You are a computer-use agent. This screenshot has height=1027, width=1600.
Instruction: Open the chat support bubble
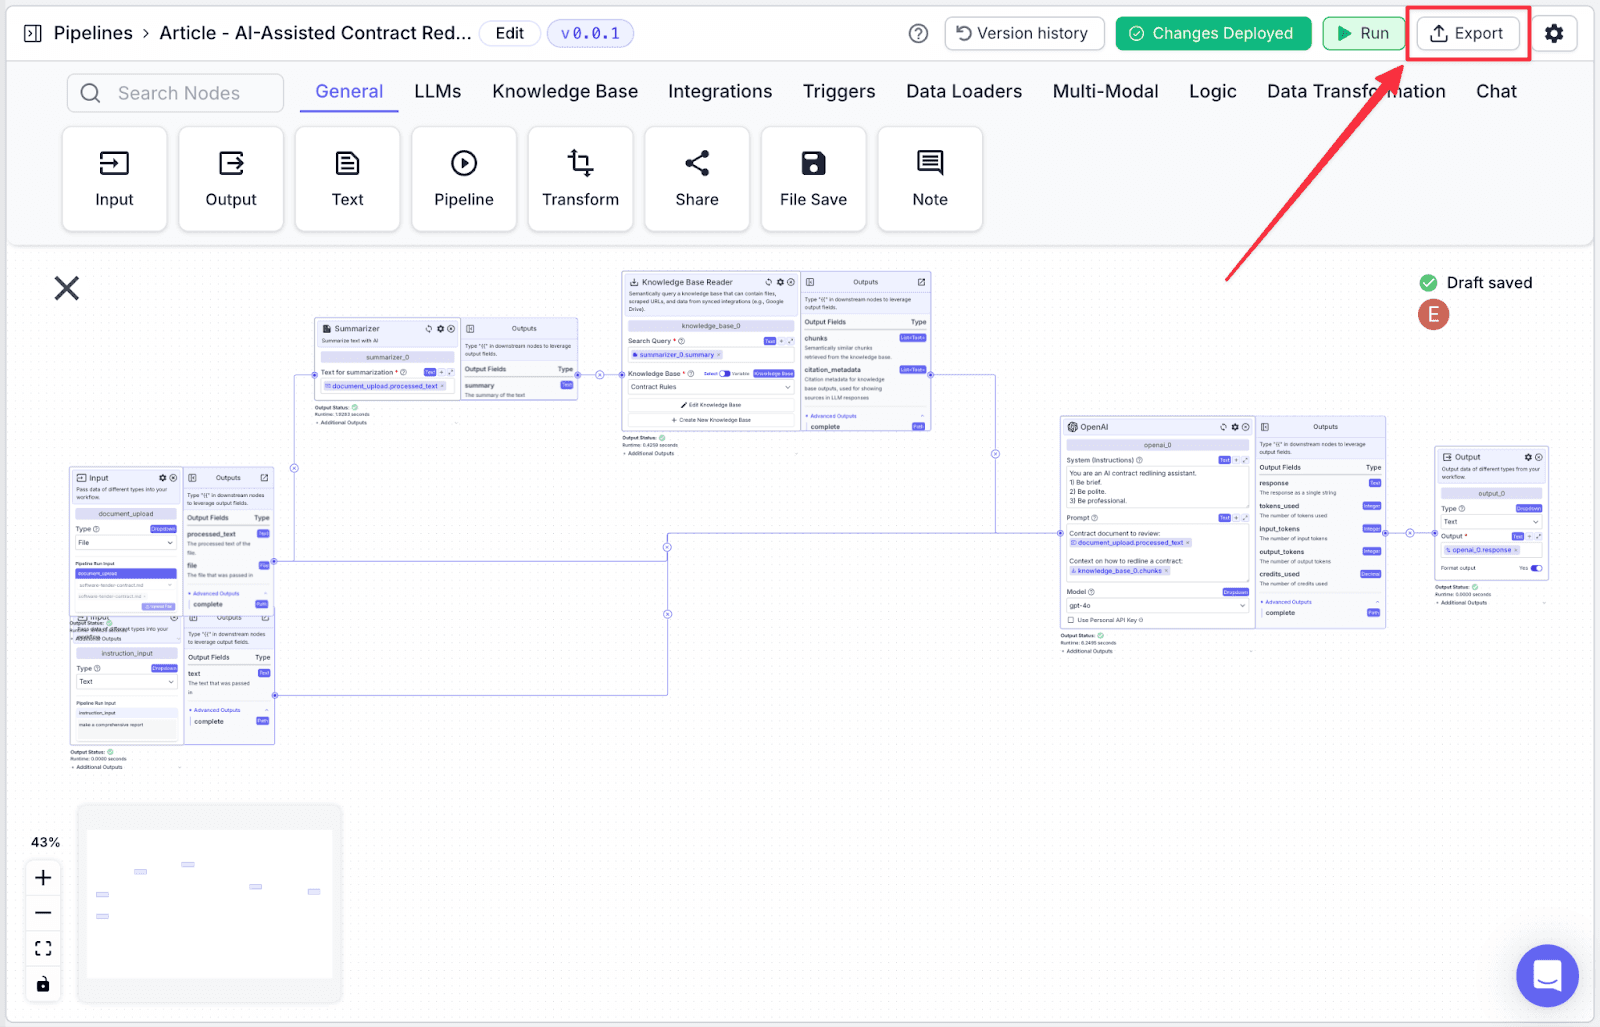[1547, 976]
